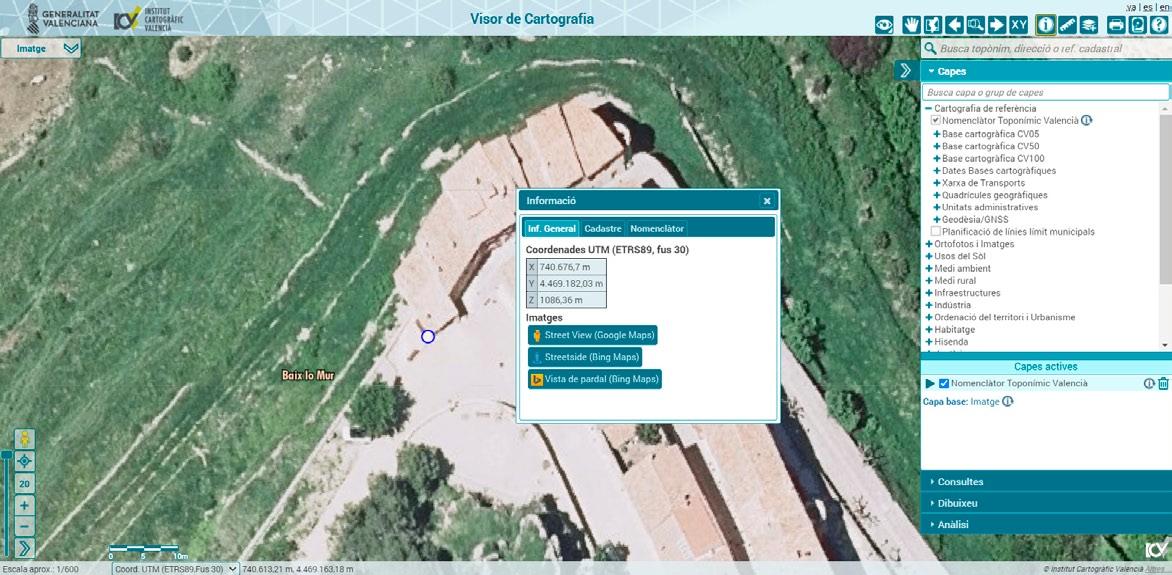The height and width of the screenshot is (575, 1172).
Task: Switch language to 'va'
Action: 1131,7
